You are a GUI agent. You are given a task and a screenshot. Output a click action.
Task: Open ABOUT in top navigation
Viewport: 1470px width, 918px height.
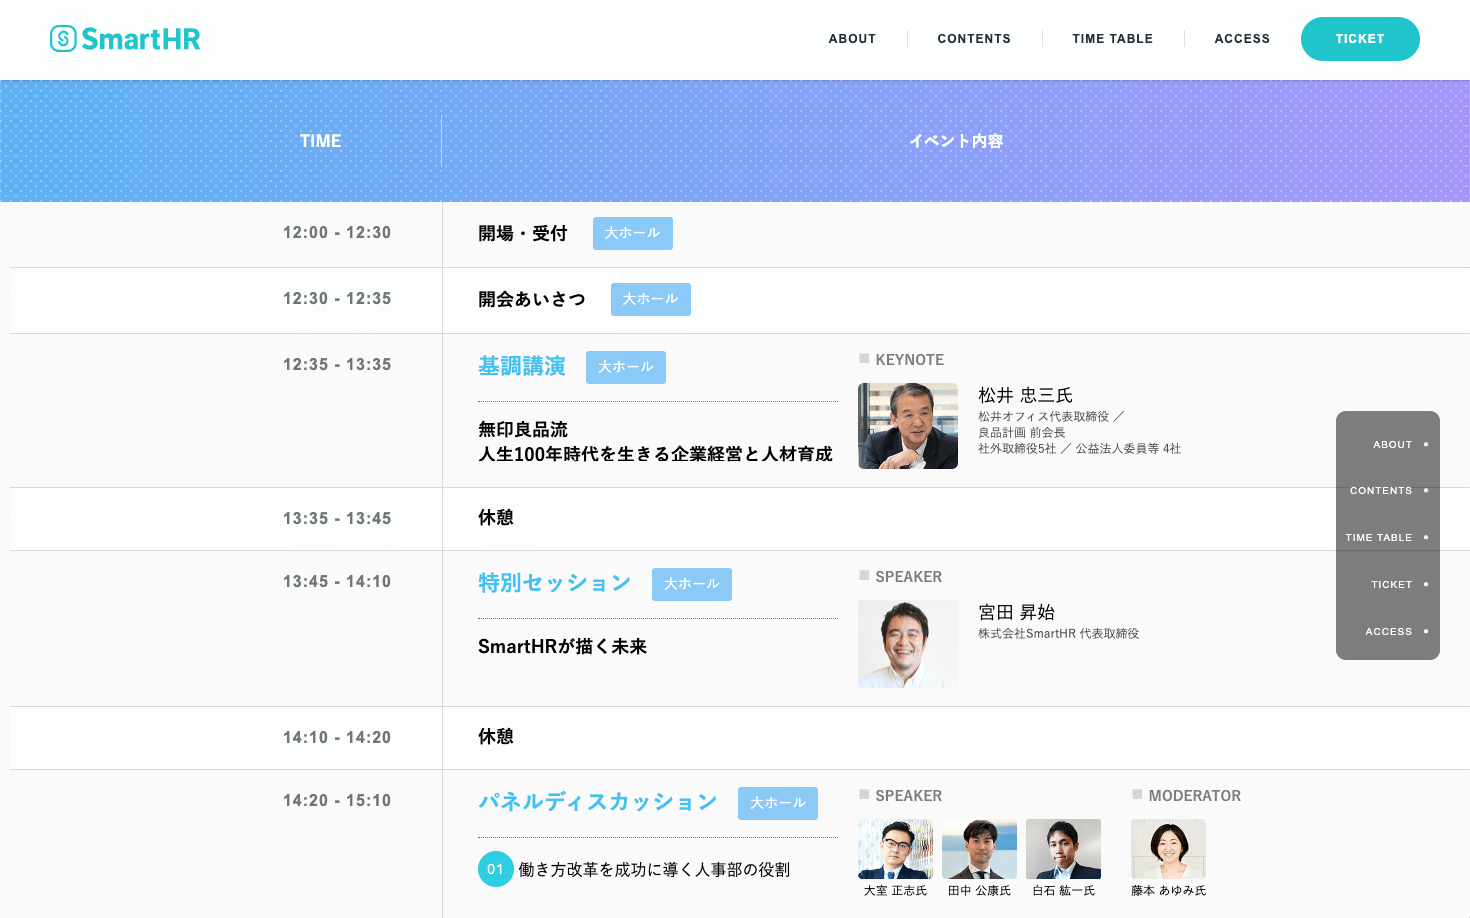click(x=852, y=39)
